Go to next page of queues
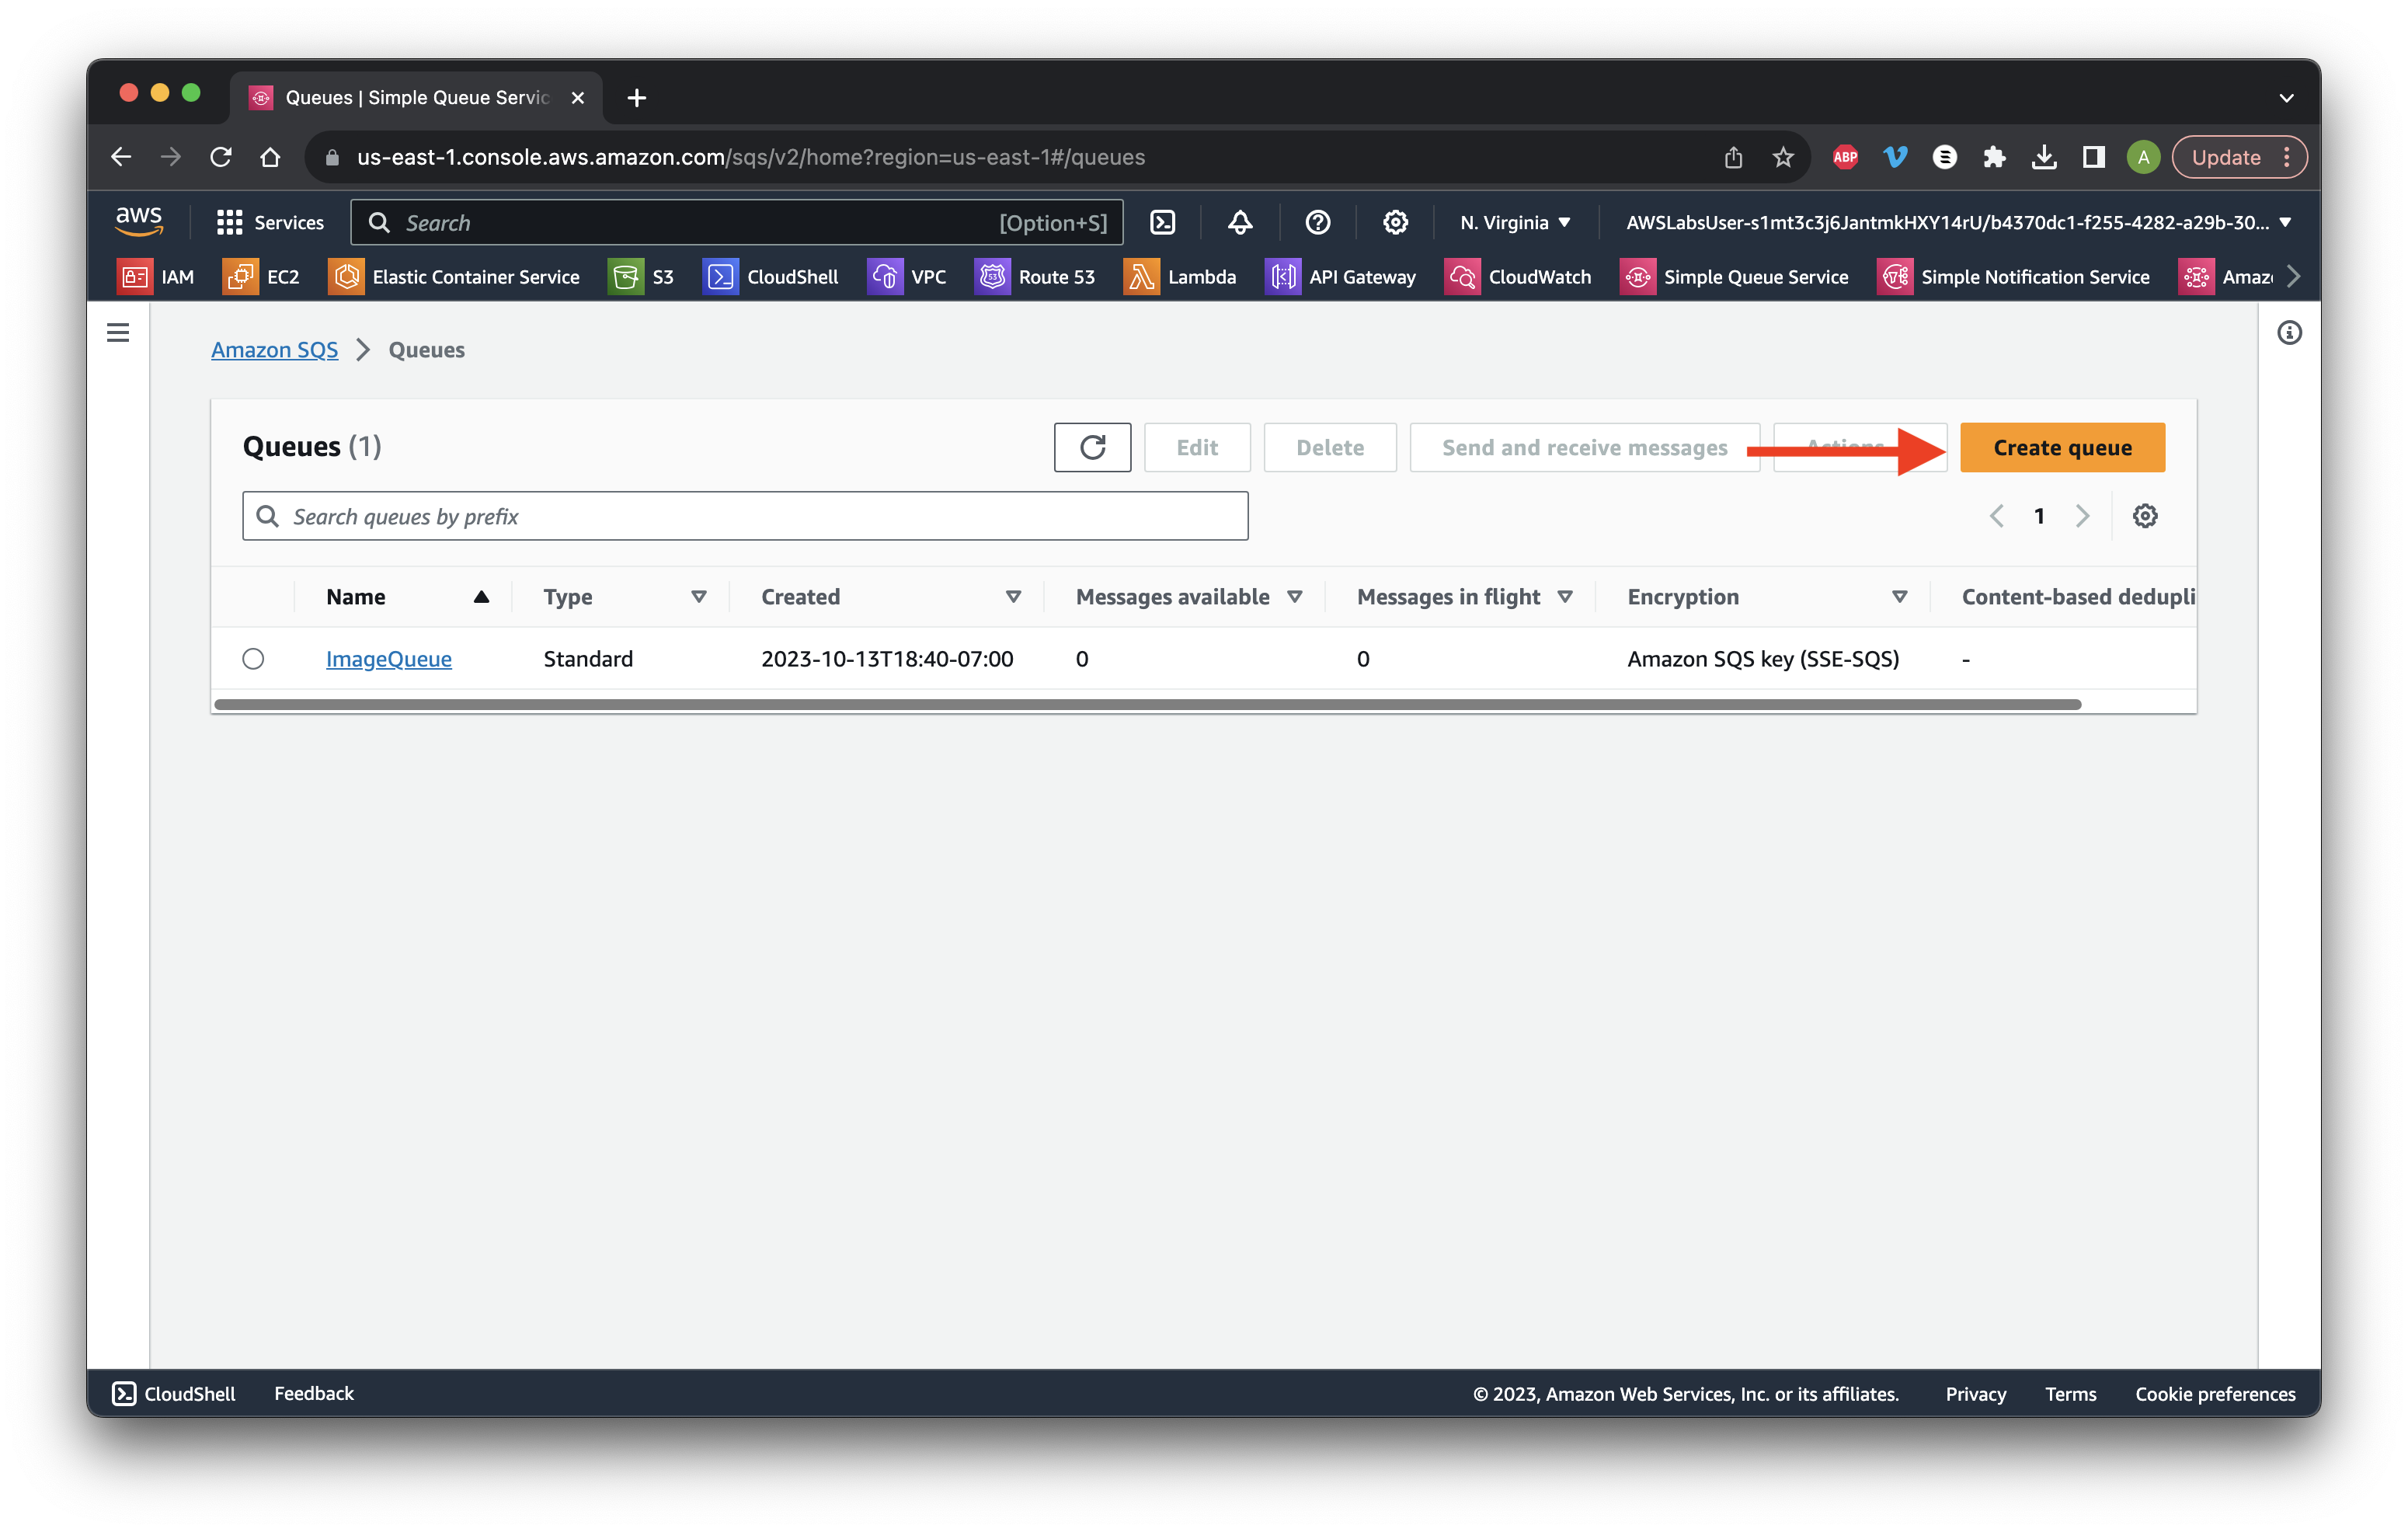 point(2082,516)
